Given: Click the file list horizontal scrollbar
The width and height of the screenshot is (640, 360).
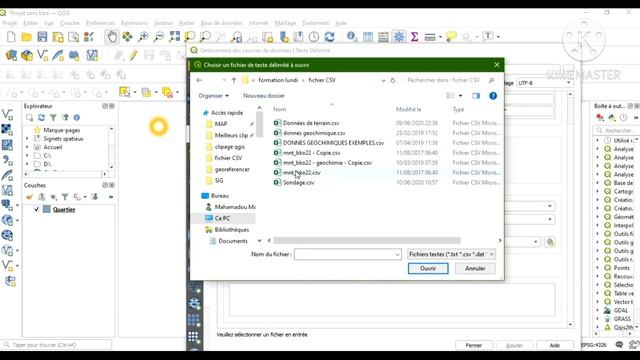Looking at the screenshot, I should [x=367, y=241].
